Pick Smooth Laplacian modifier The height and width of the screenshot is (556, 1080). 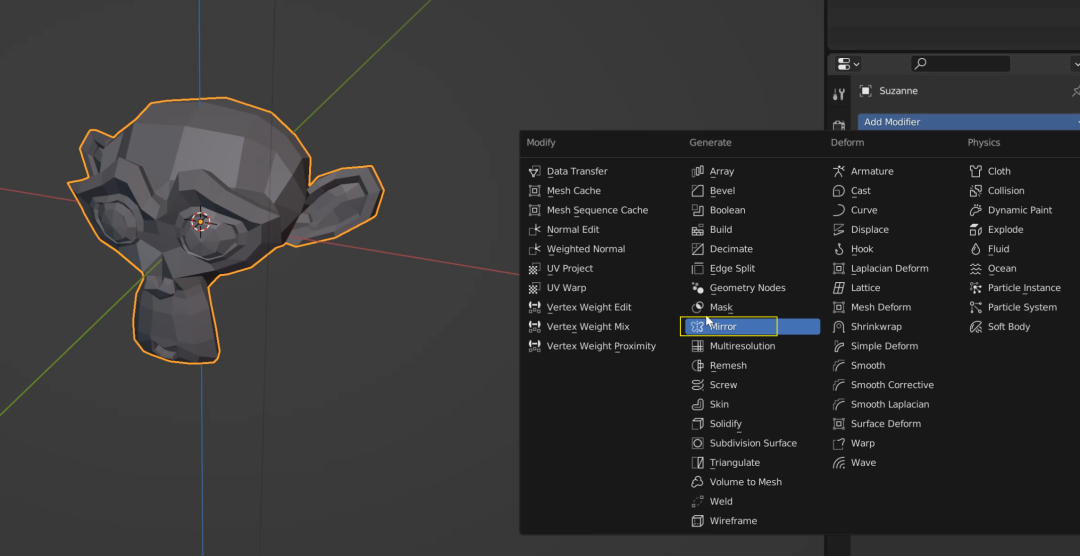[890, 404]
